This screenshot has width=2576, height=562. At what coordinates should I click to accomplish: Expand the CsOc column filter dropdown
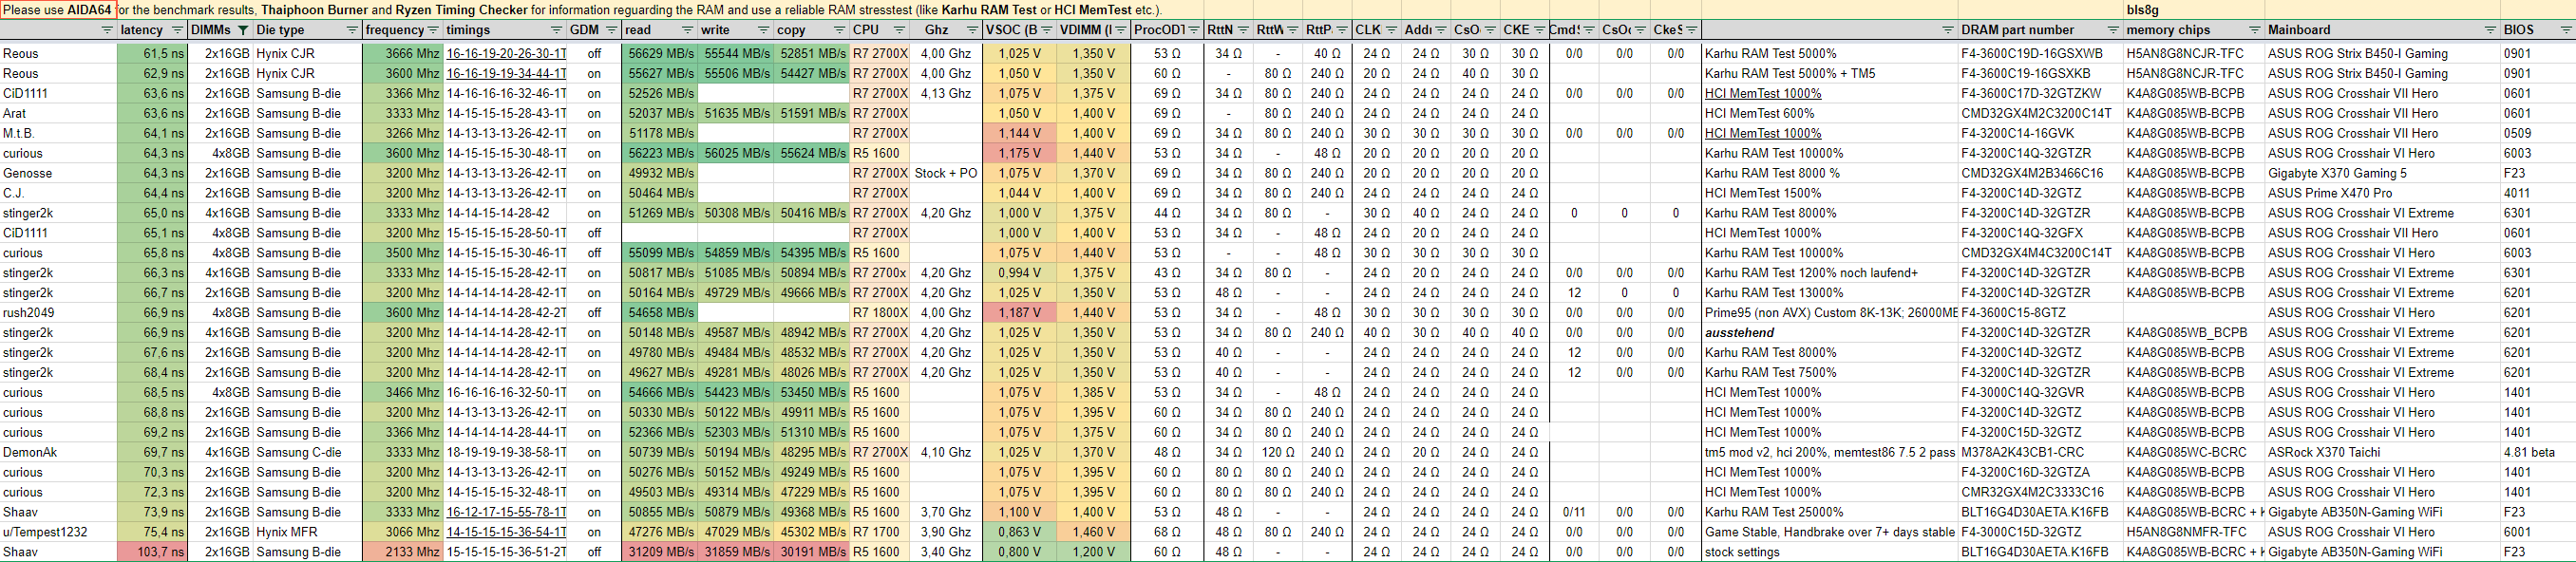pos(1640,30)
